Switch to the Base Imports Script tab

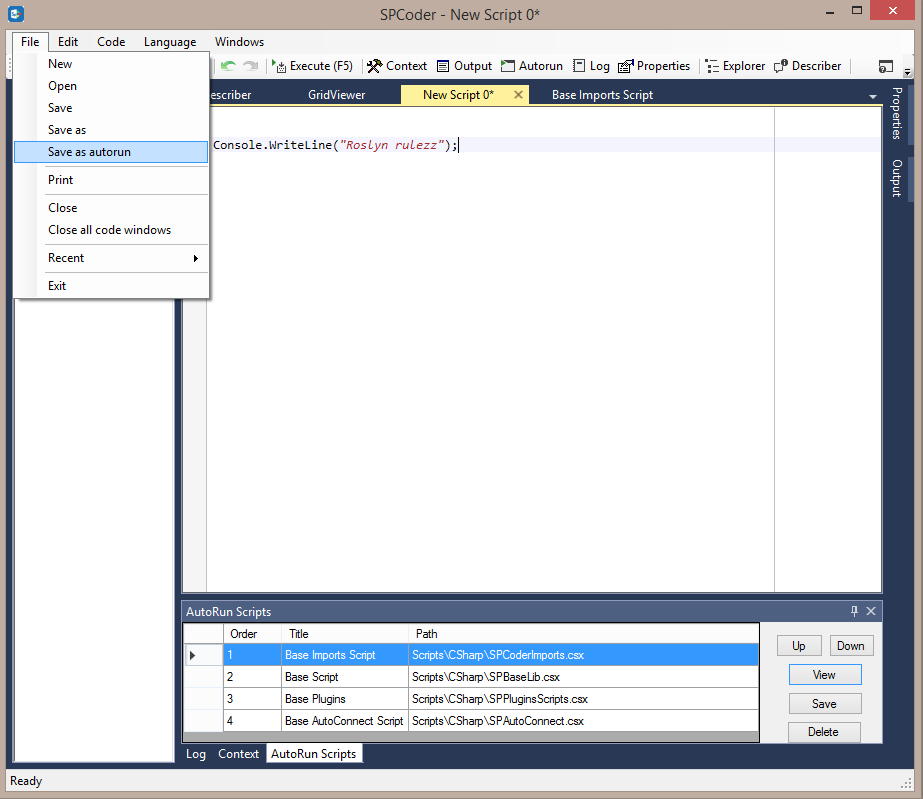click(602, 95)
